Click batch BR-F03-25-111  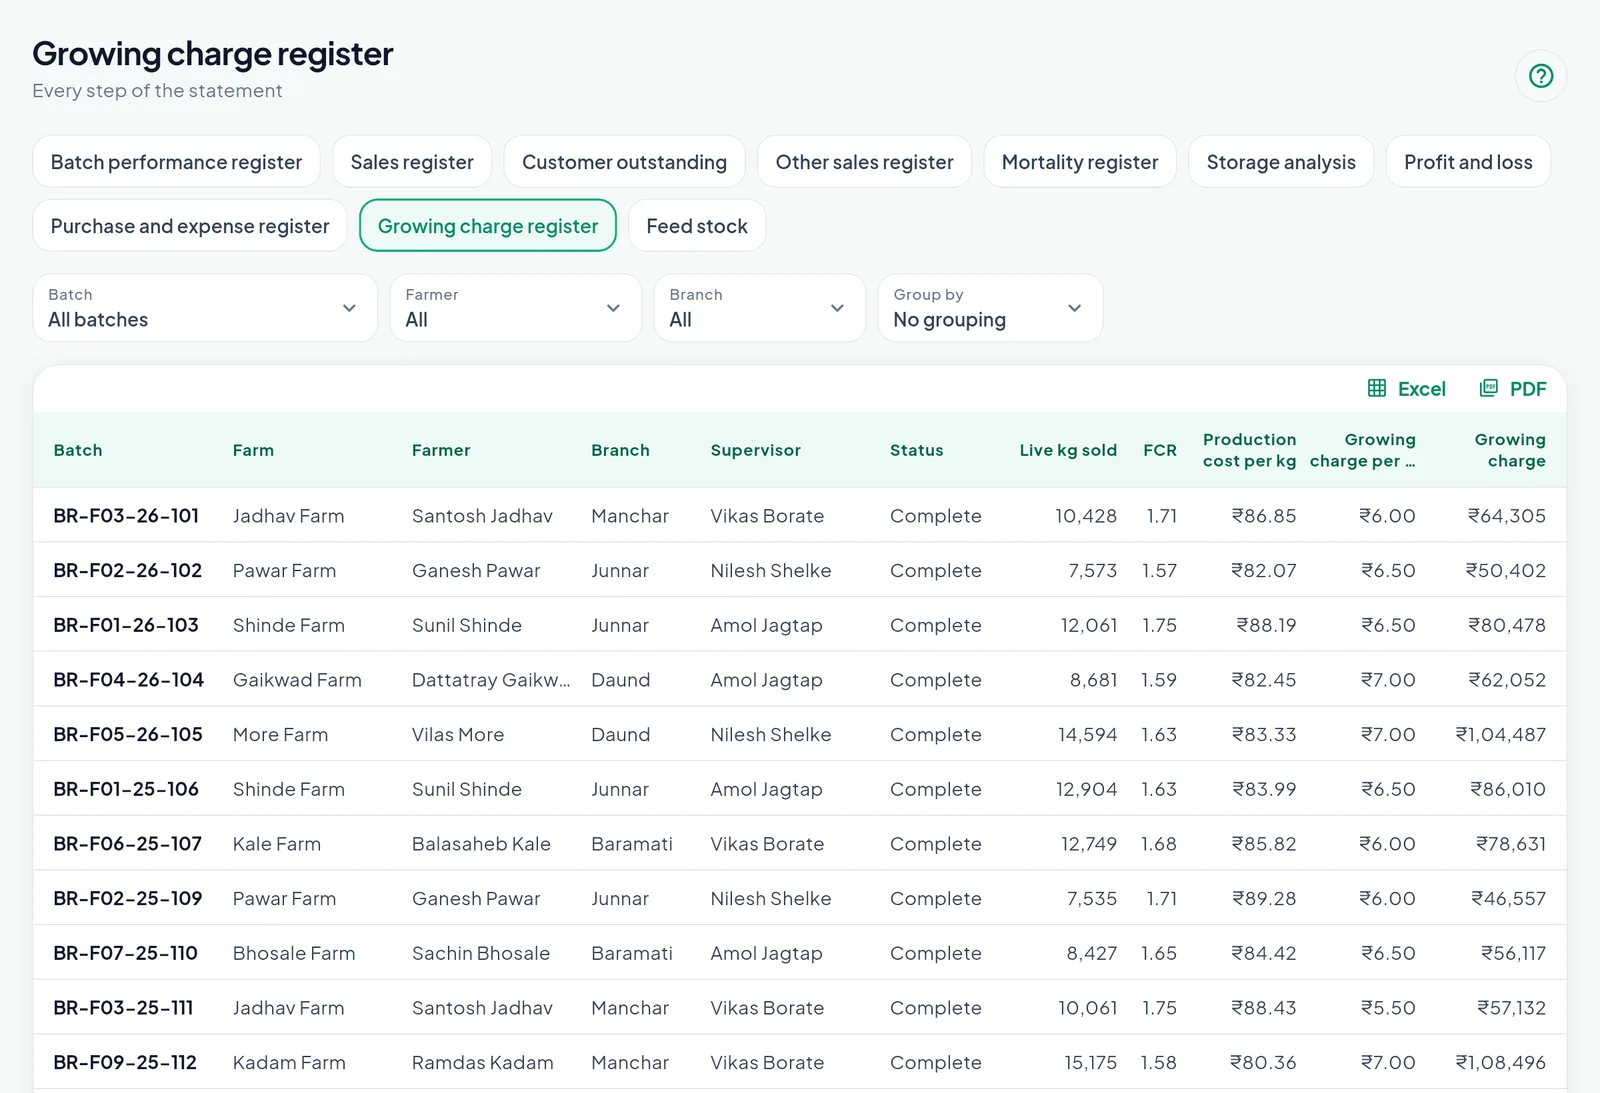[123, 1008]
